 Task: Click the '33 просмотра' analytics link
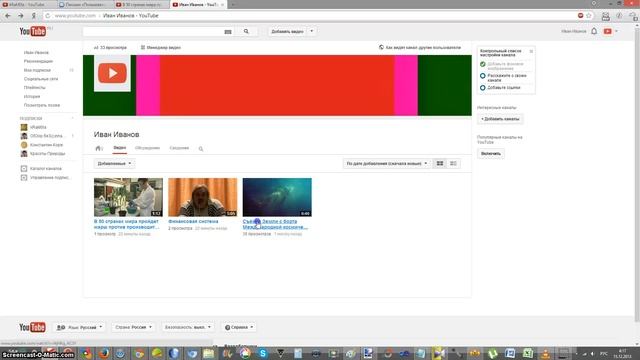coord(110,47)
